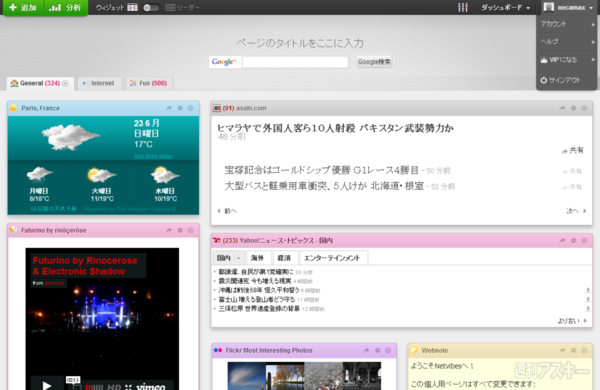
Task: Toggle the widget/reader view switch
Action: [x=151, y=8]
